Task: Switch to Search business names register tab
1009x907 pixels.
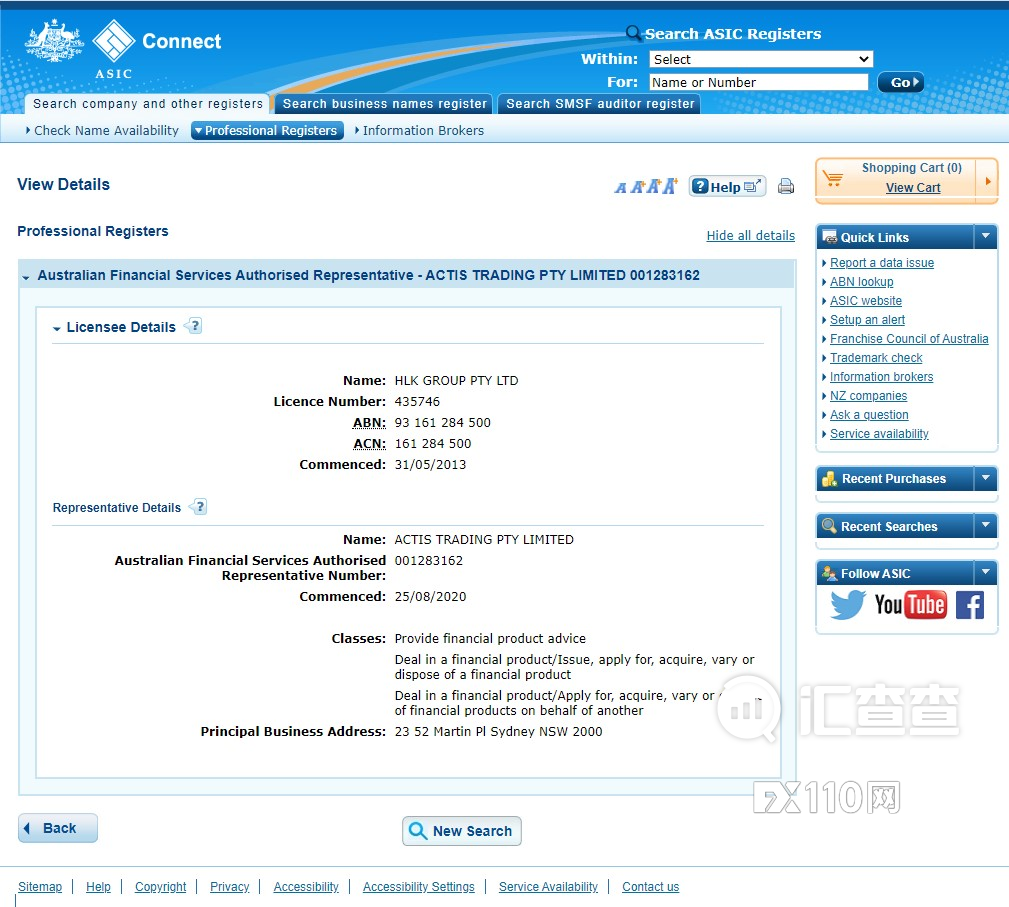Action: [x=384, y=104]
